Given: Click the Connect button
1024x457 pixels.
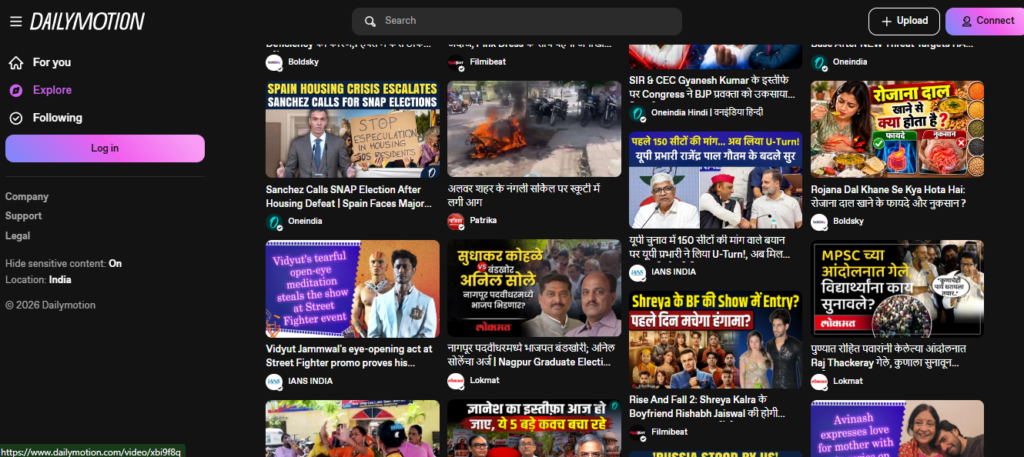Looking at the screenshot, I should 986,22.
